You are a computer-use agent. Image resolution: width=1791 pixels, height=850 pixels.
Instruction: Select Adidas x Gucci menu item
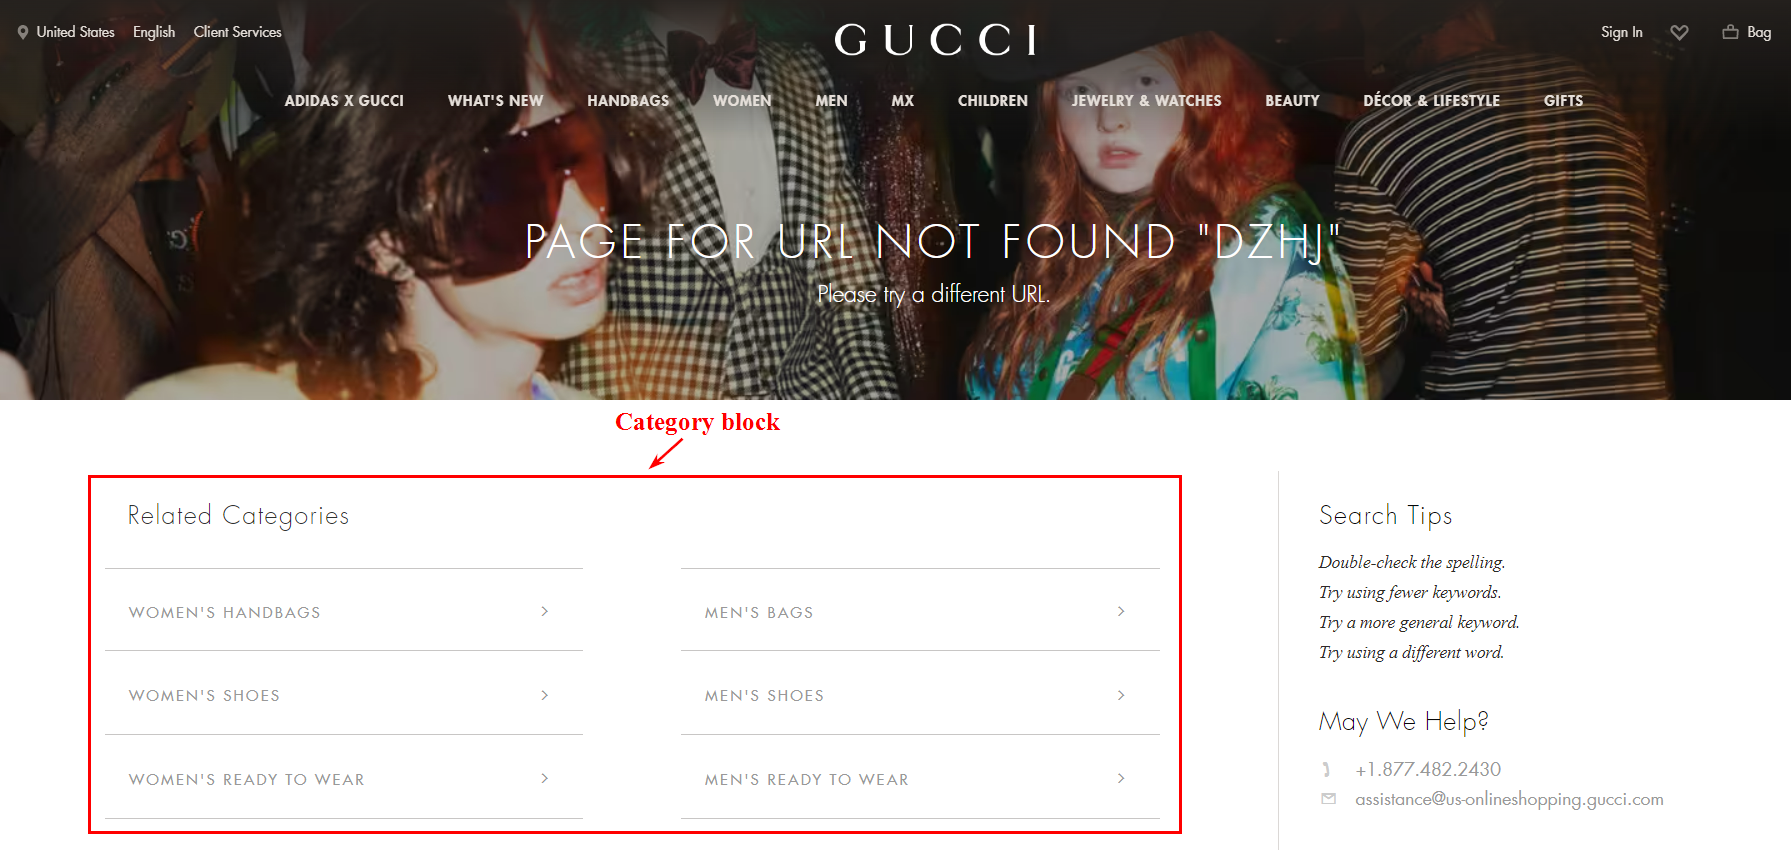[344, 101]
